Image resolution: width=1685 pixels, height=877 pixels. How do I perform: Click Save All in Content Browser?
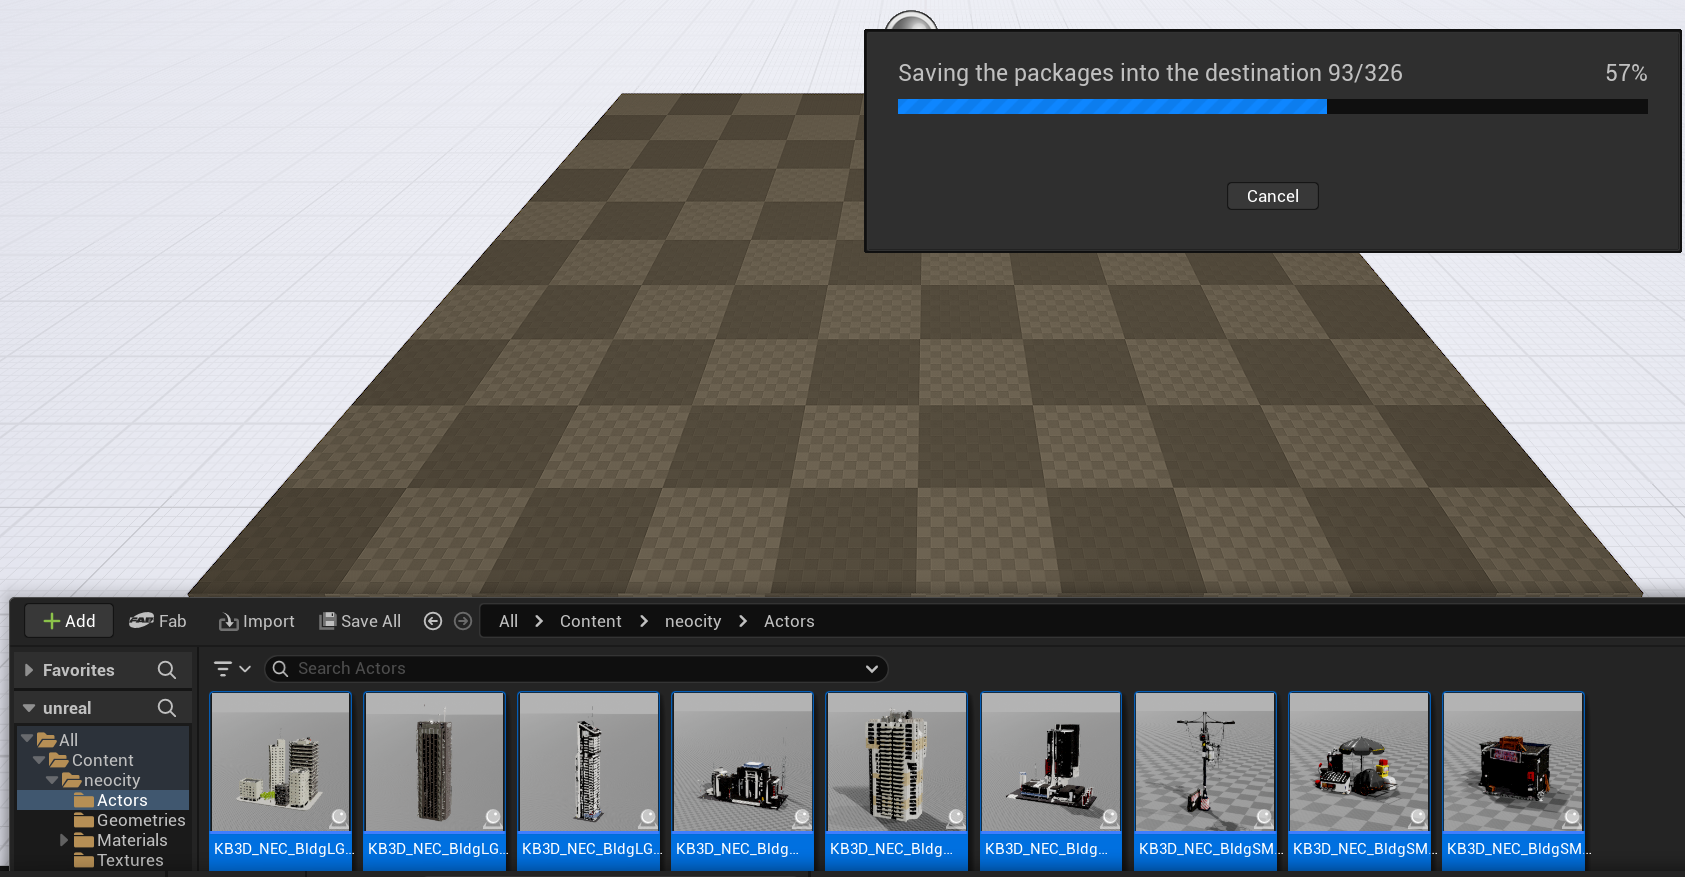pos(360,621)
